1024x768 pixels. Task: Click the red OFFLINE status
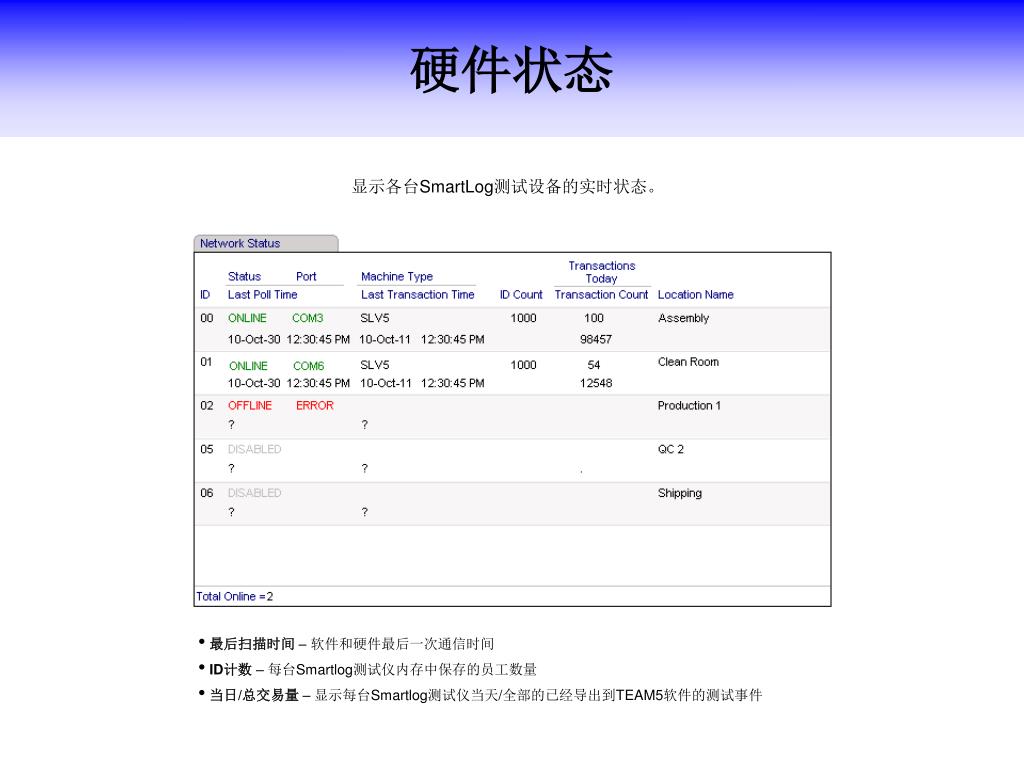[249, 406]
